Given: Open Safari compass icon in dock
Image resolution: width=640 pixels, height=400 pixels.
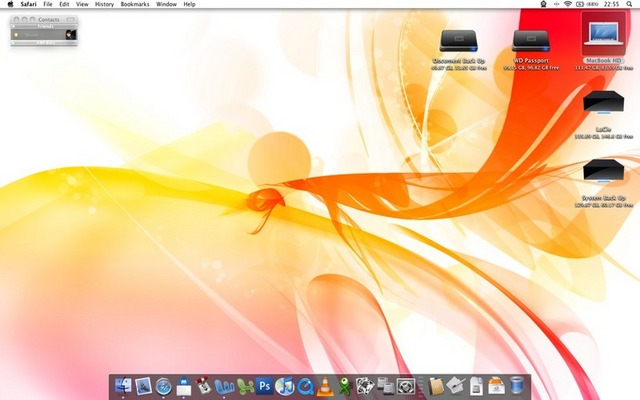Looking at the screenshot, I should pyautogui.click(x=164, y=386).
